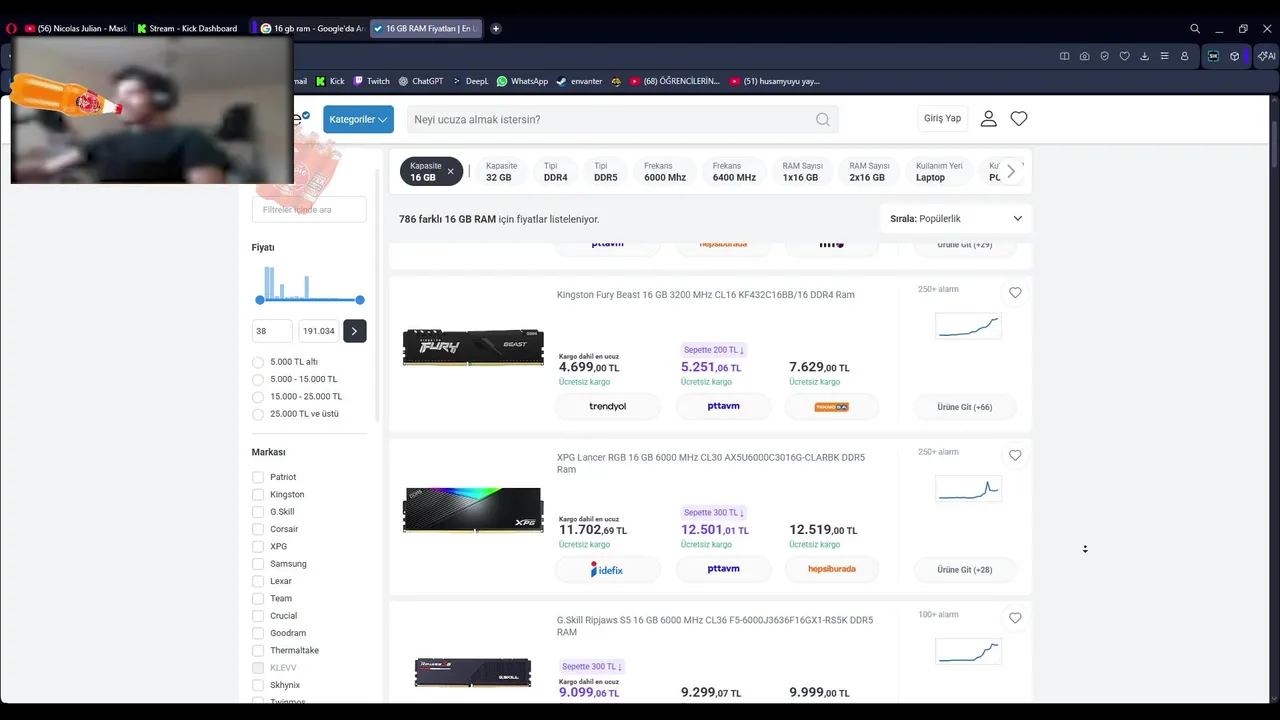
Task: Favorite the XPG Lancer RGB RAM
Action: [1015, 455]
